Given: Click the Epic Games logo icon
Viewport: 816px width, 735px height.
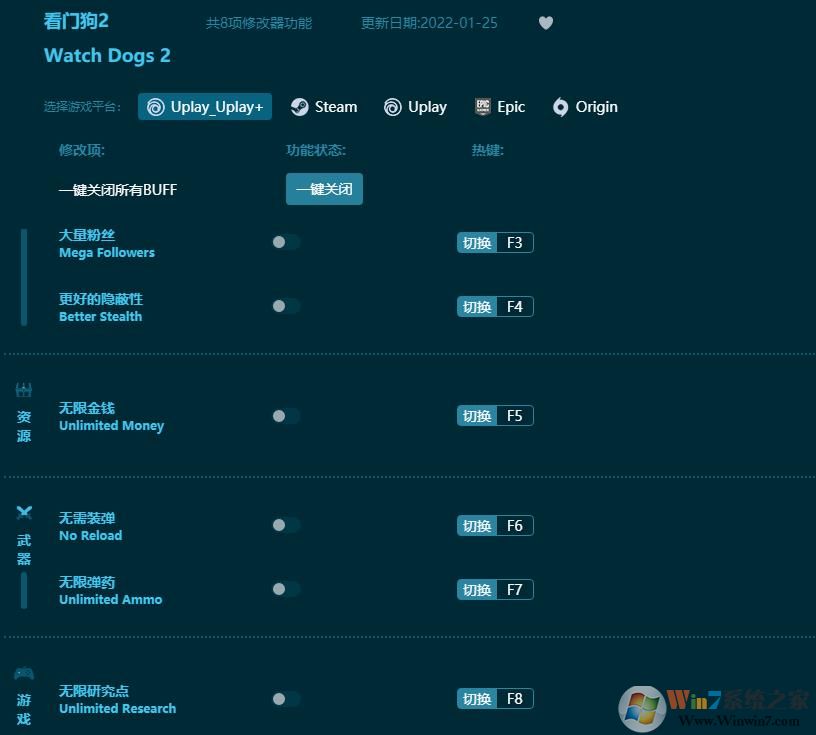Looking at the screenshot, I should (x=482, y=107).
